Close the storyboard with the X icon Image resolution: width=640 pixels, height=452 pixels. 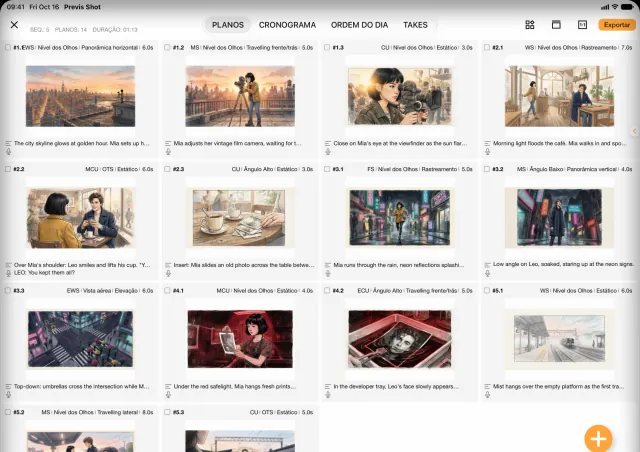14,25
